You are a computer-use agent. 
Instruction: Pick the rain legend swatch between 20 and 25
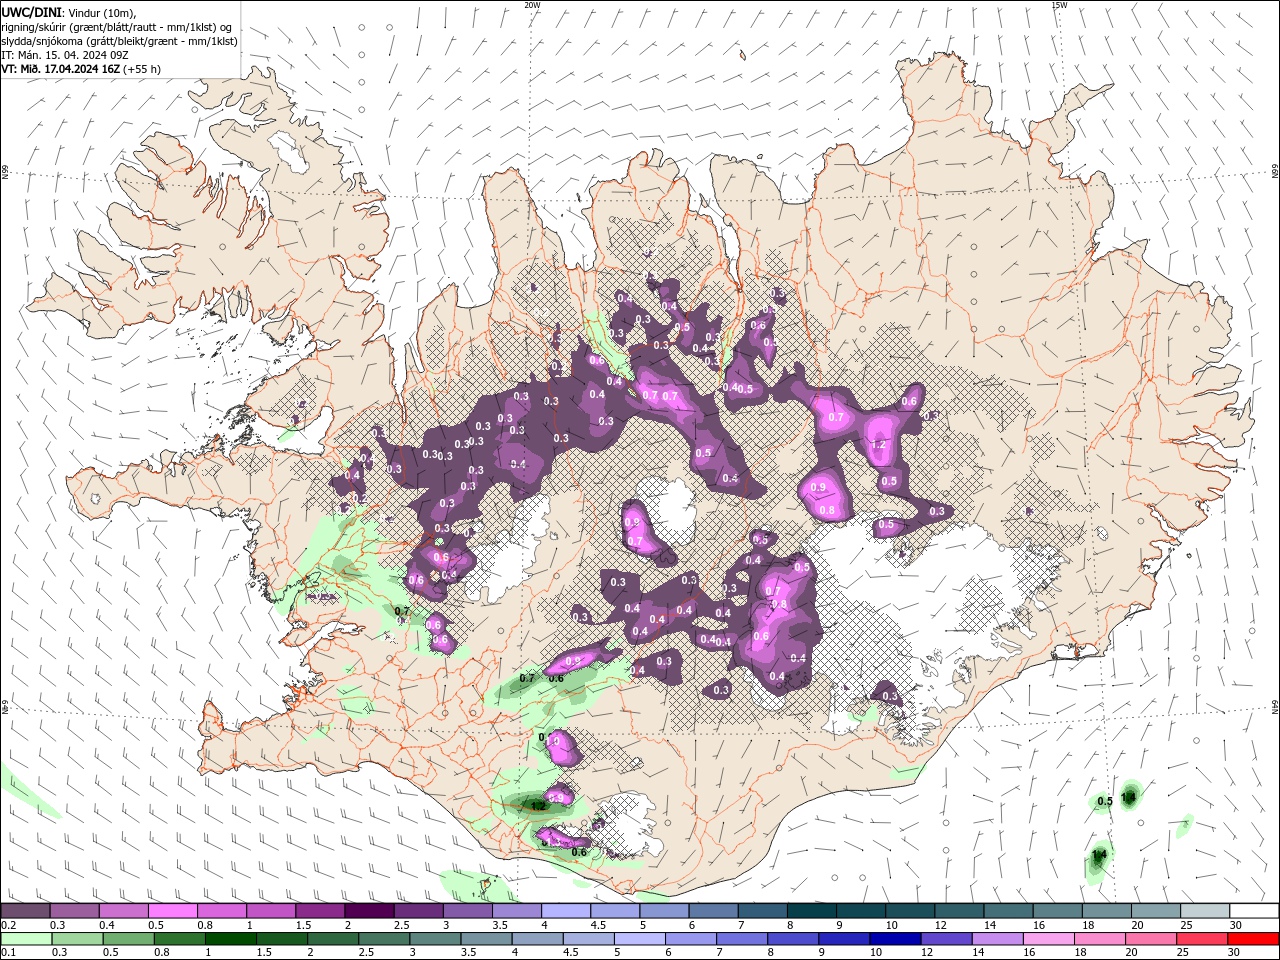(x=1151, y=938)
